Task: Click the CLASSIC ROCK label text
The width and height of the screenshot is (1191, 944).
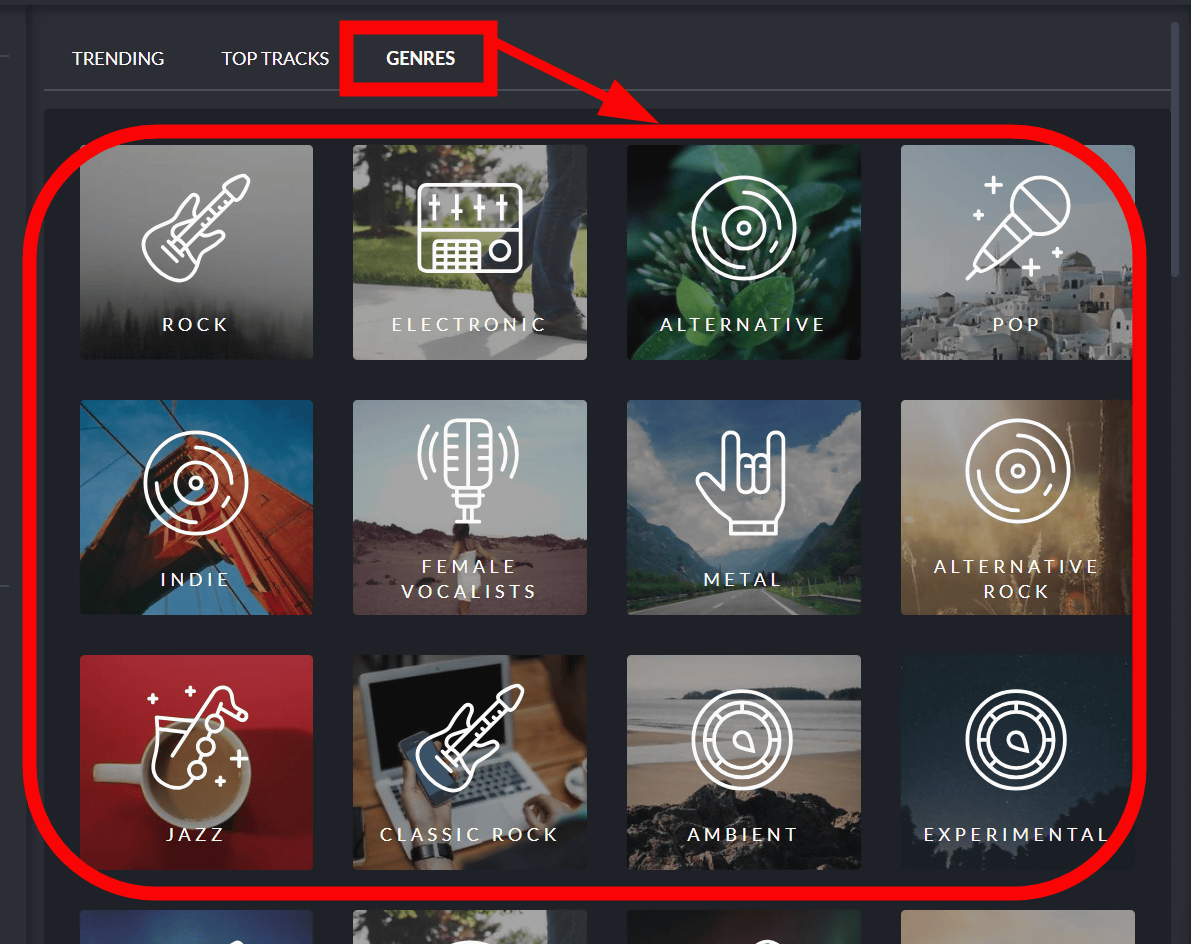Action: [469, 835]
